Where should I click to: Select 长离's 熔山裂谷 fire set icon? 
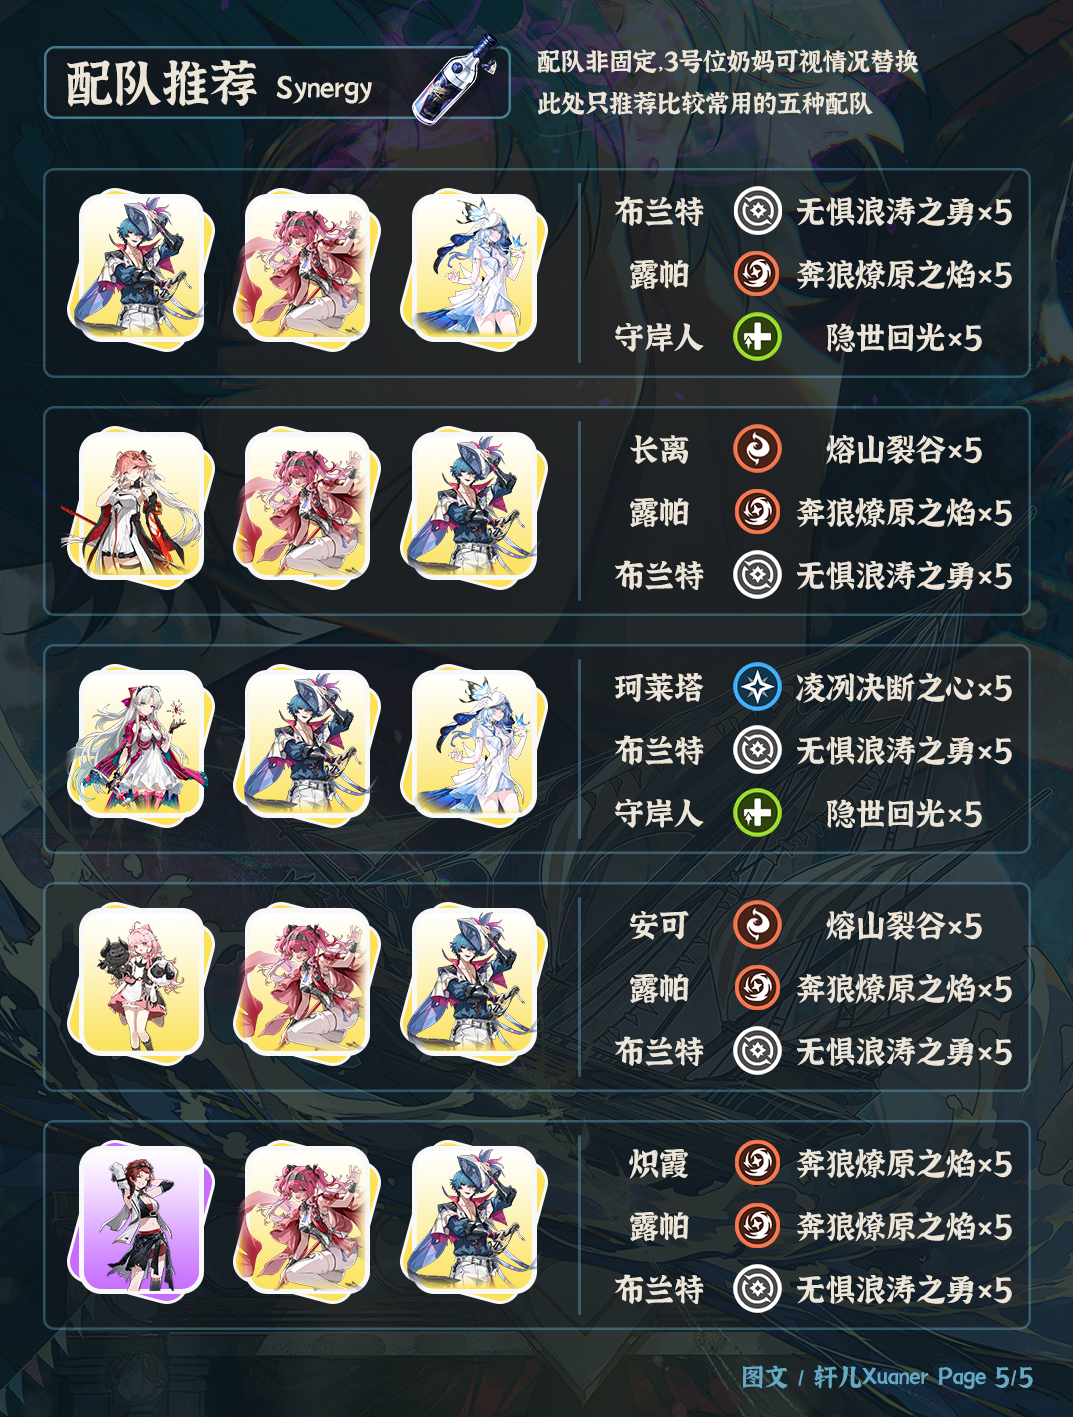tap(757, 449)
